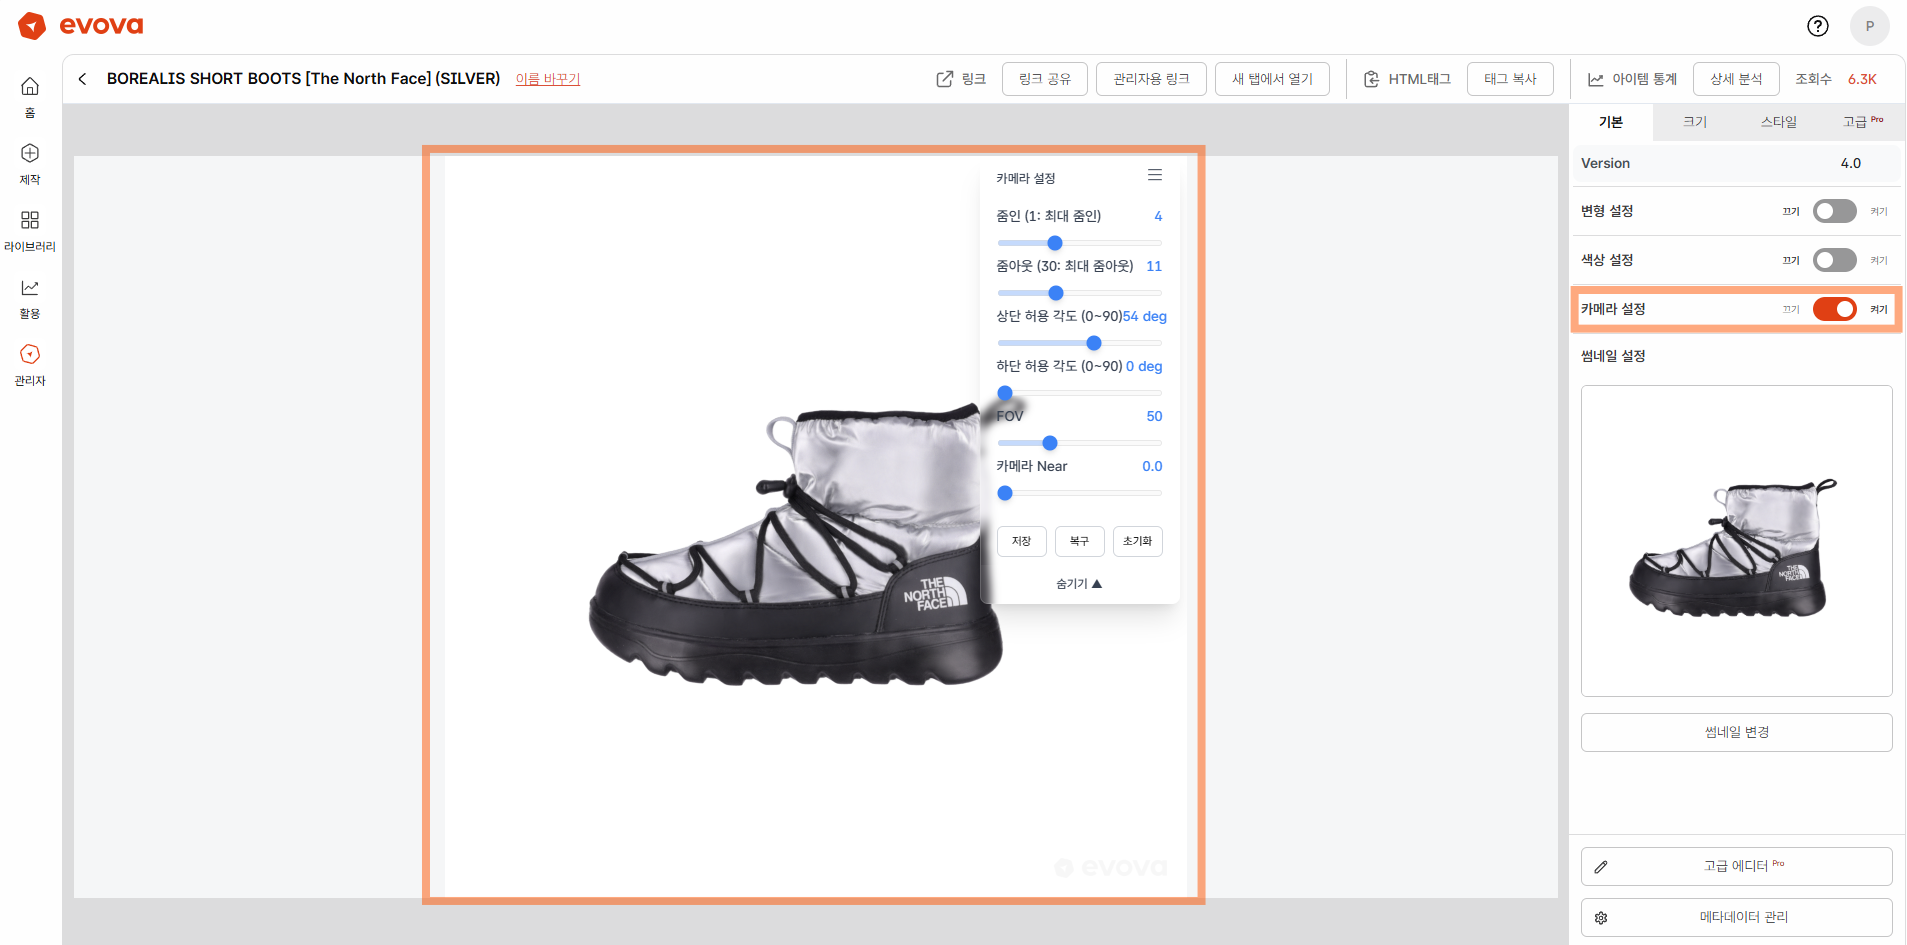Collapse camera panel with 숨기기
This screenshot has height=945, width=1907.
[x=1078, y=584]
